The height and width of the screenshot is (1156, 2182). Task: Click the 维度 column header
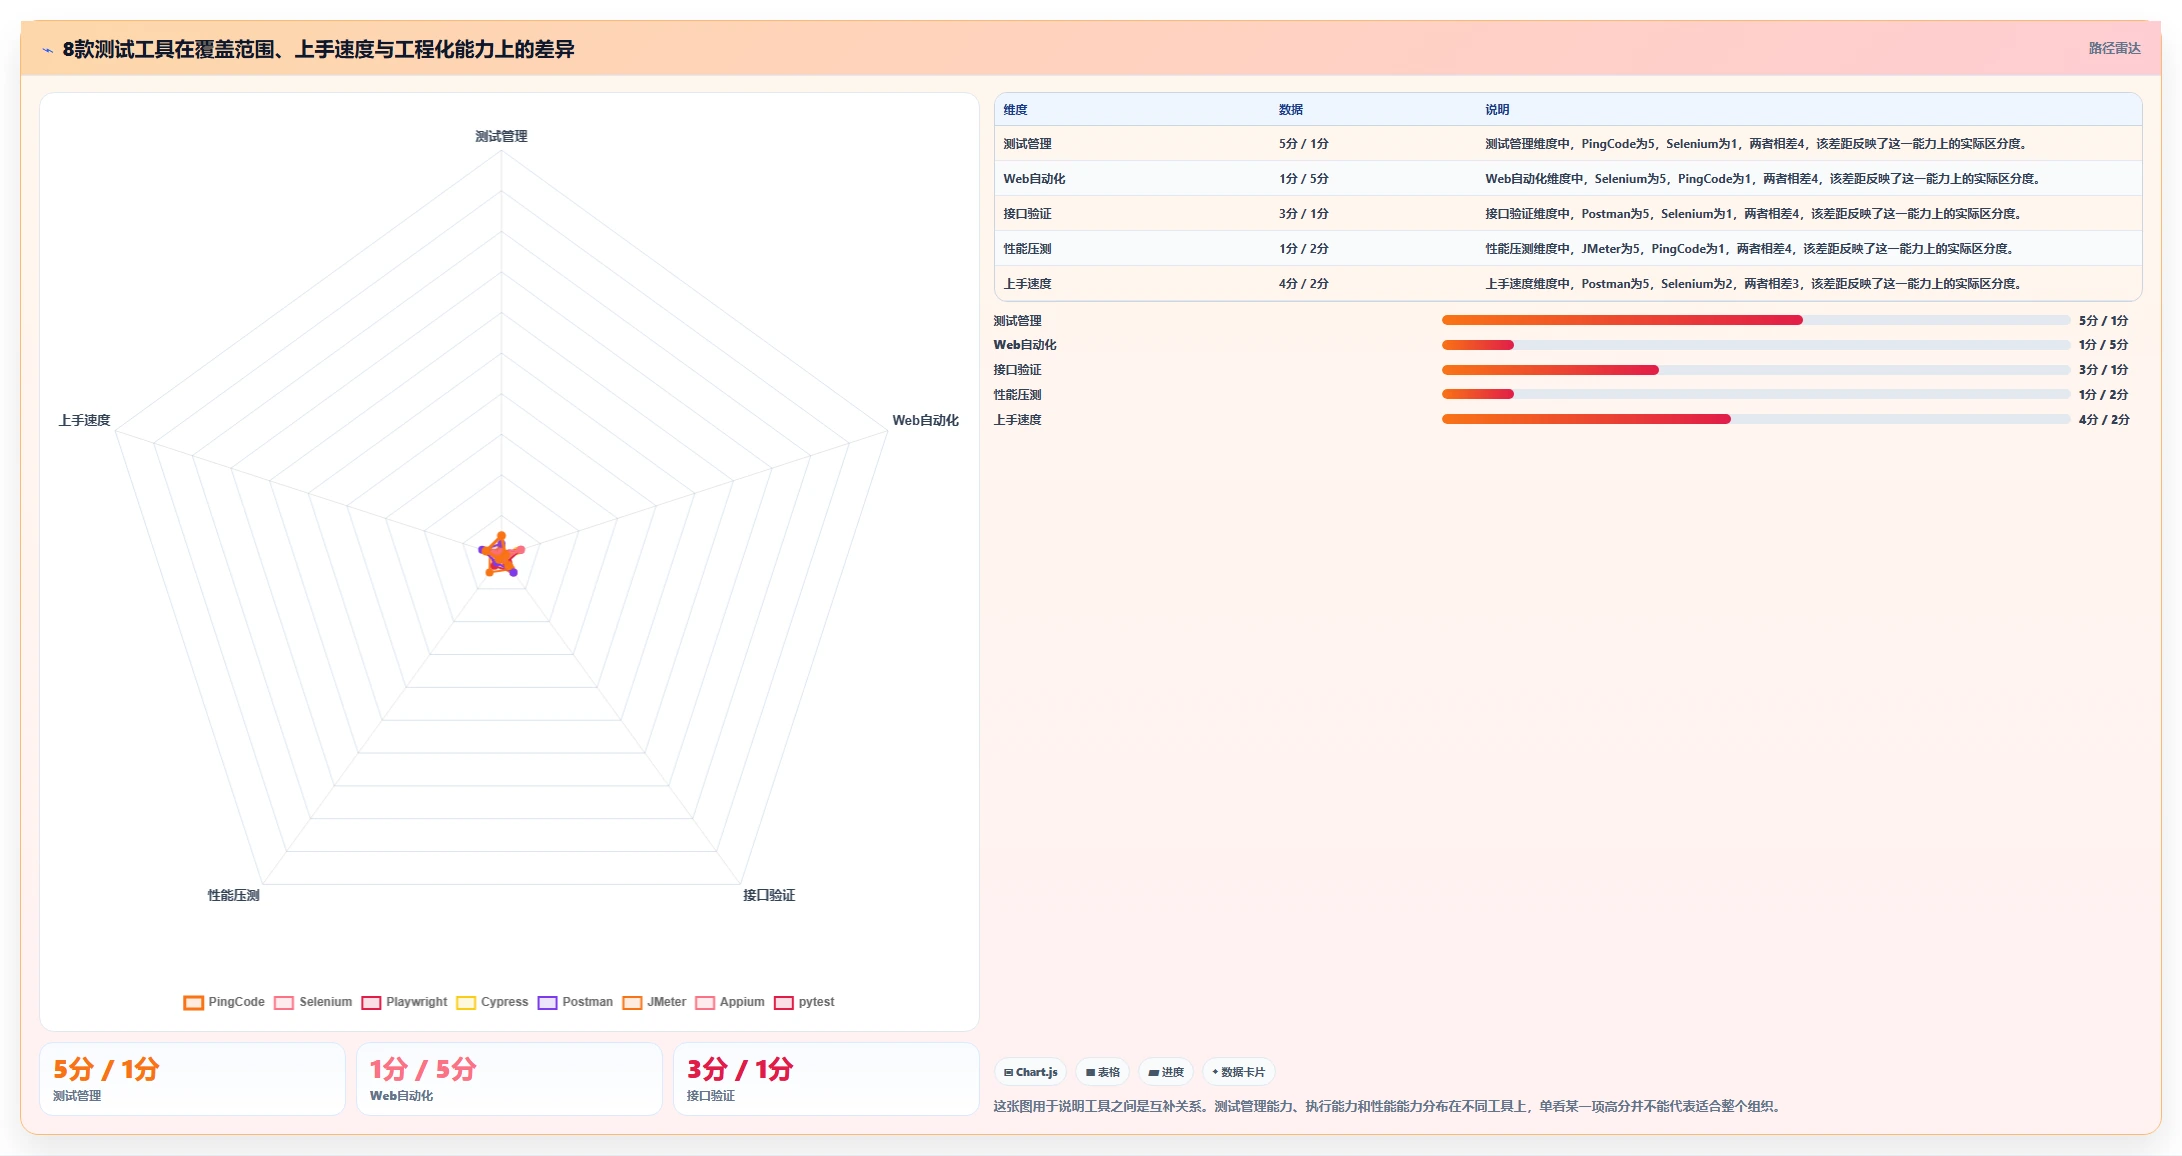(x=1015, y=110)
